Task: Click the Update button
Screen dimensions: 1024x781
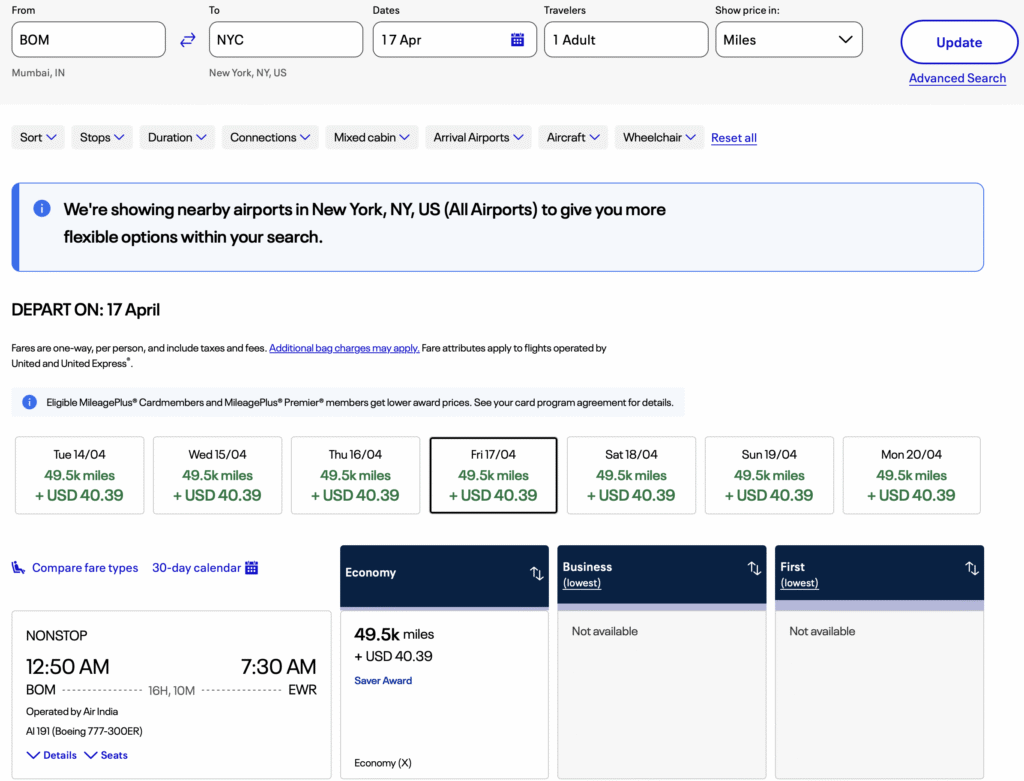Action: click(958, 42)
